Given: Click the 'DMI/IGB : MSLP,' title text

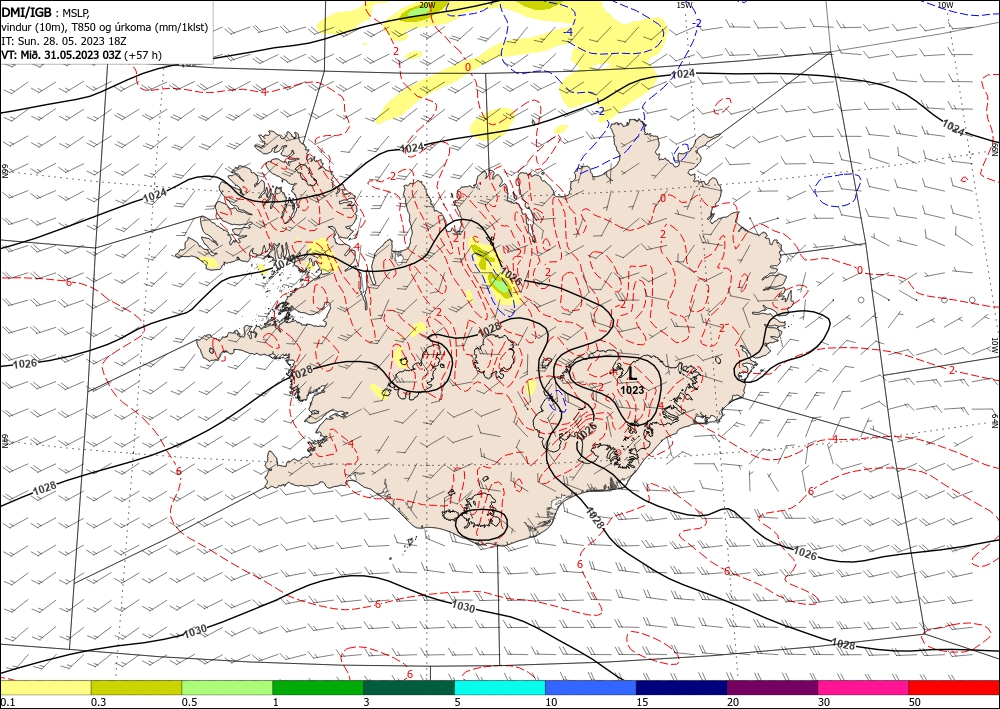Looking at the screenshot, I should click(46, 11).
